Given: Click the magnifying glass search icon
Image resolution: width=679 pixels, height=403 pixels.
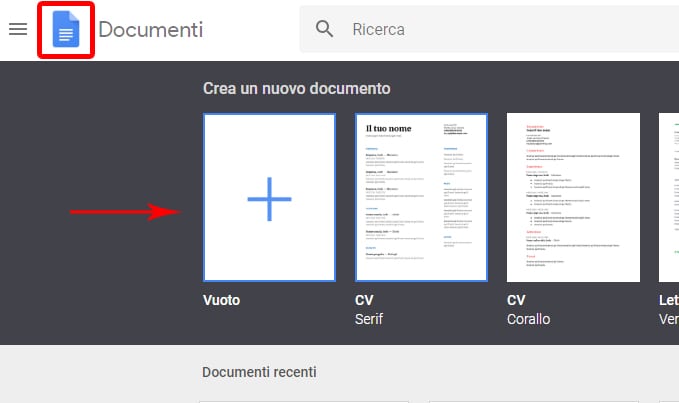Looking at the screenshot, I should [324, 29].
